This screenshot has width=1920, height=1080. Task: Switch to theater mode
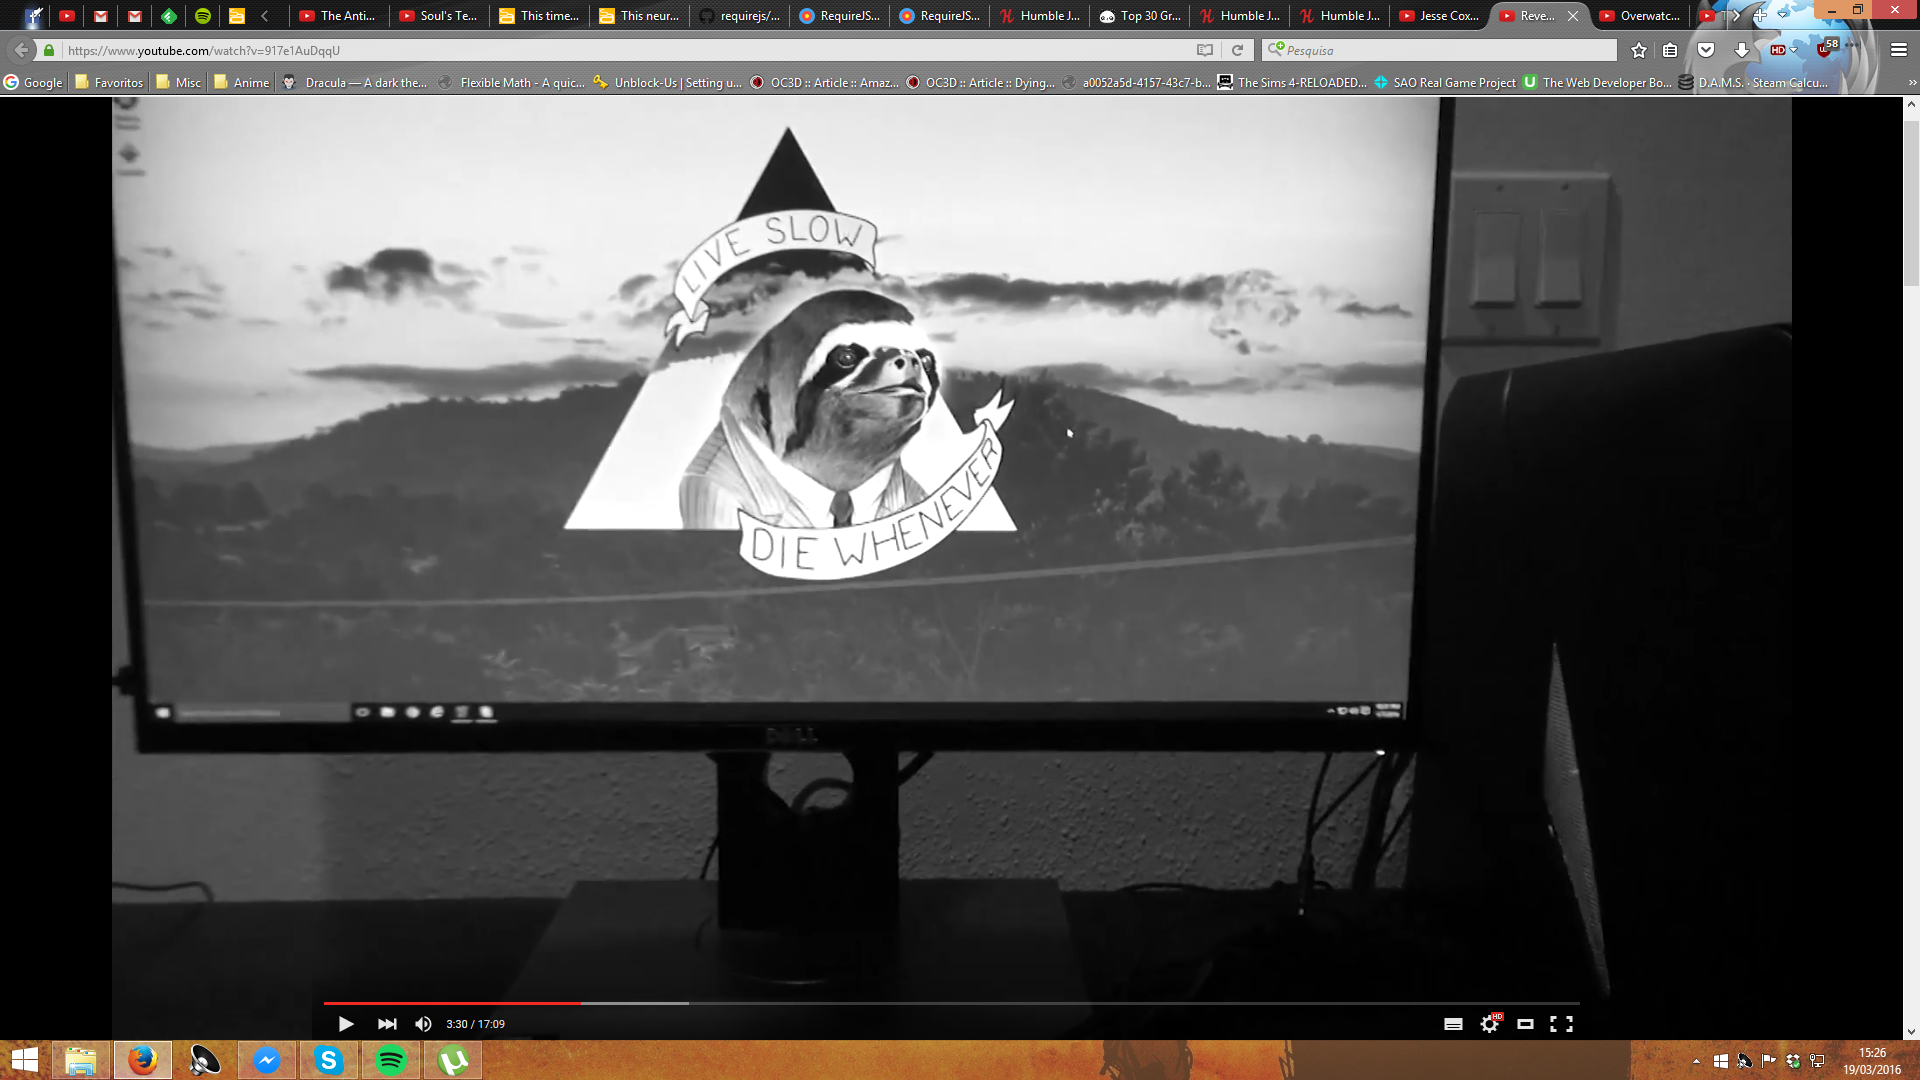[1525, 1024]
